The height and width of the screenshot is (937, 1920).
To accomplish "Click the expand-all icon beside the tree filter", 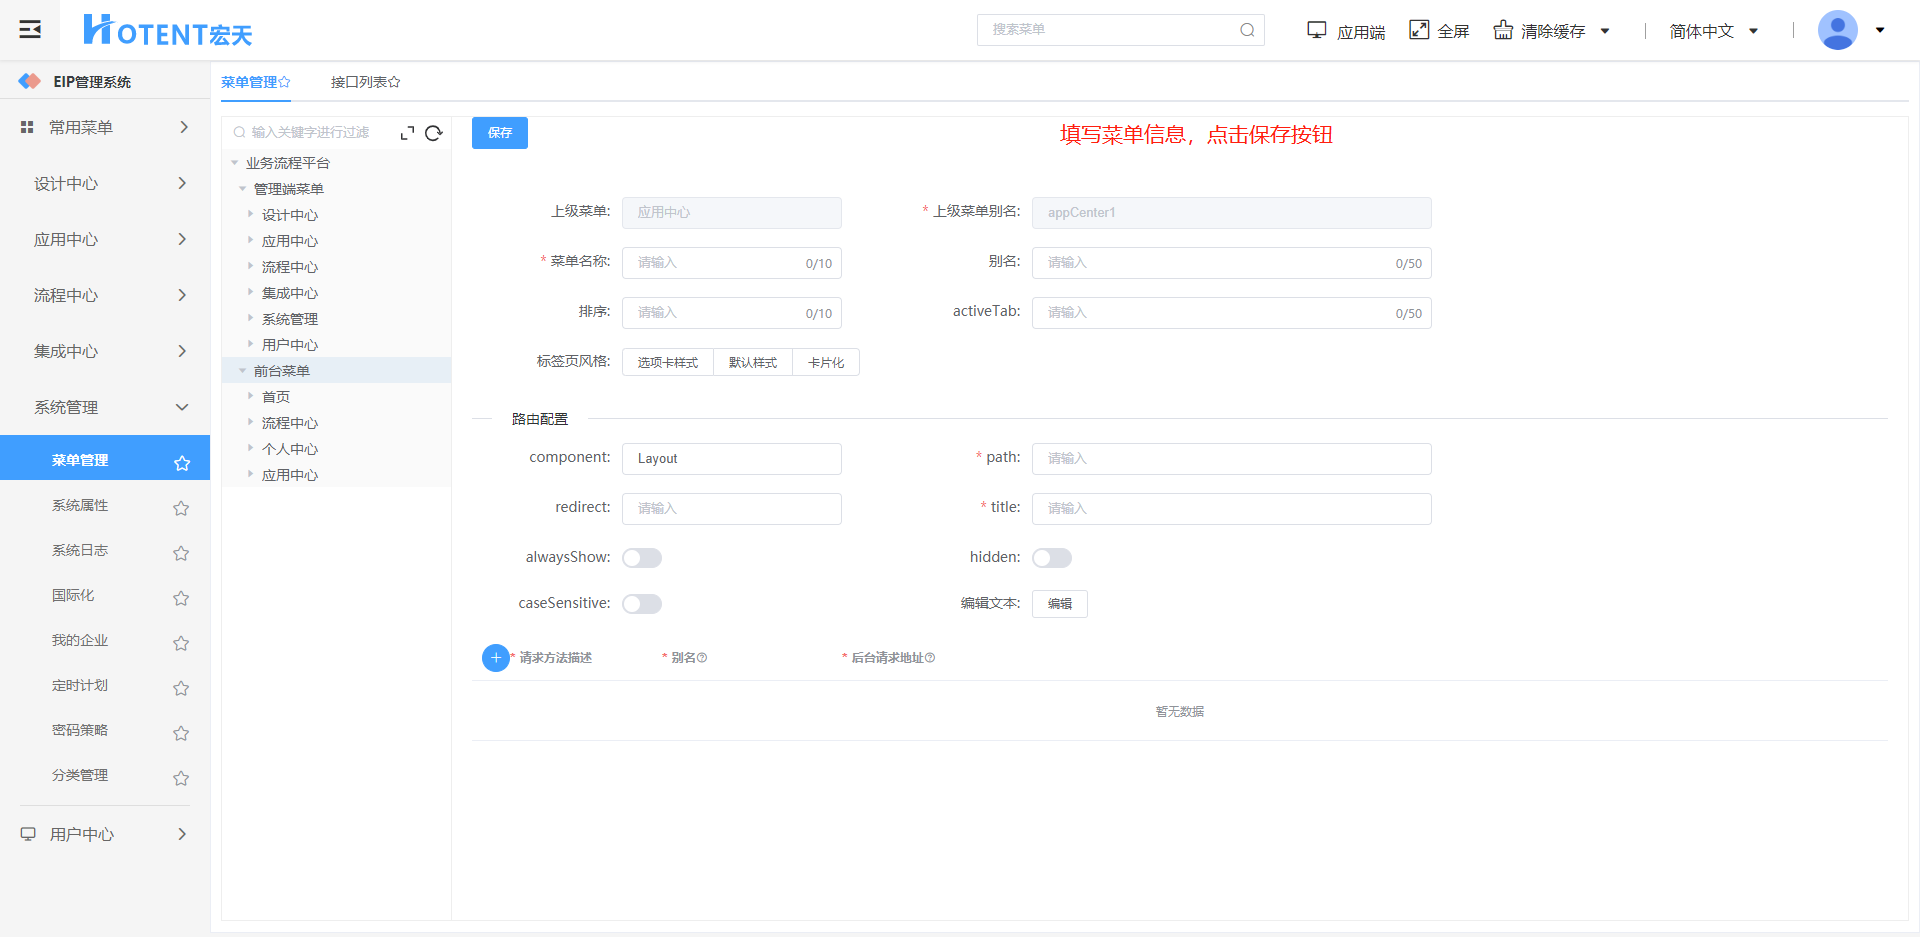I will [x=407, y=133].
